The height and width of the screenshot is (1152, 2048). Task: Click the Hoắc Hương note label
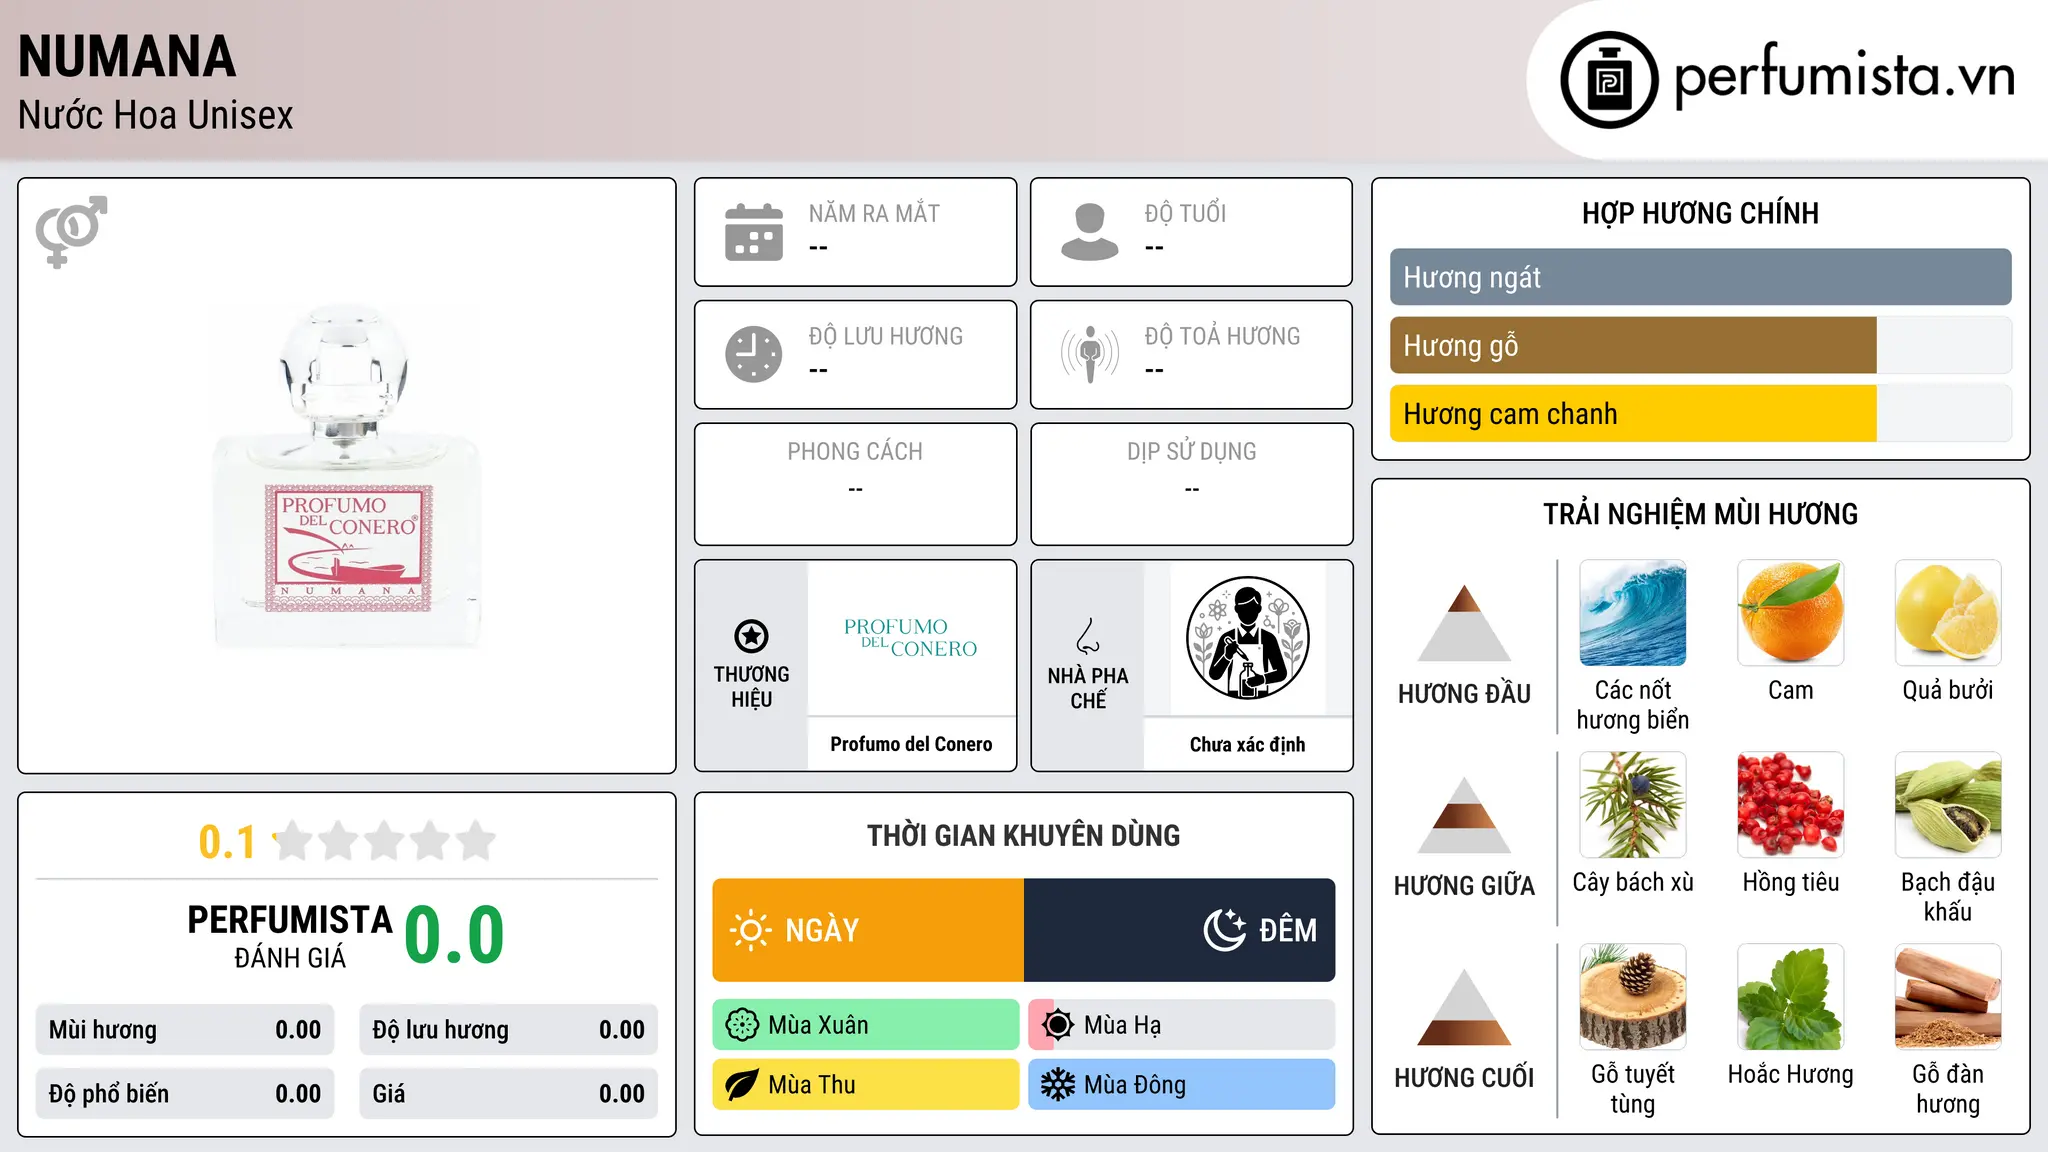pos(1791,1074)
